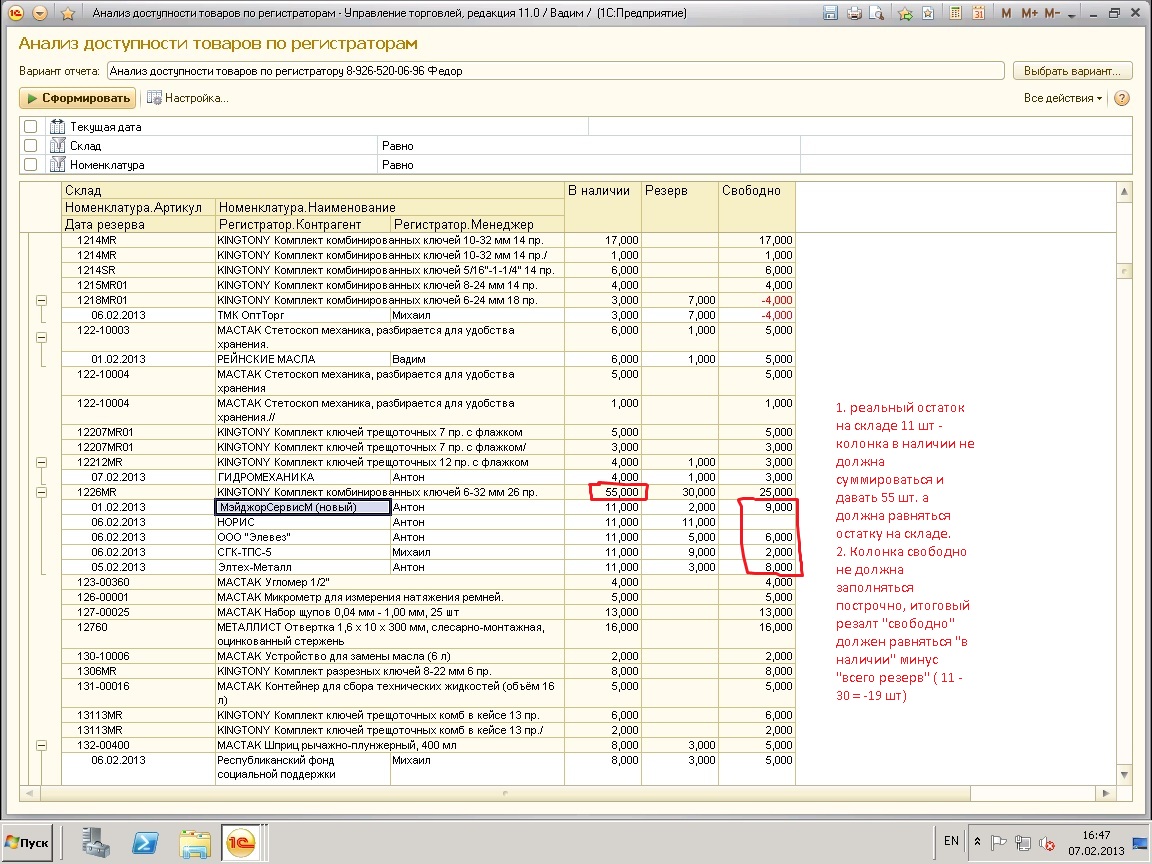Print the report with the printer icon
The height and width of the screenshot is (864, 1152).
click(x=854, y=13)
